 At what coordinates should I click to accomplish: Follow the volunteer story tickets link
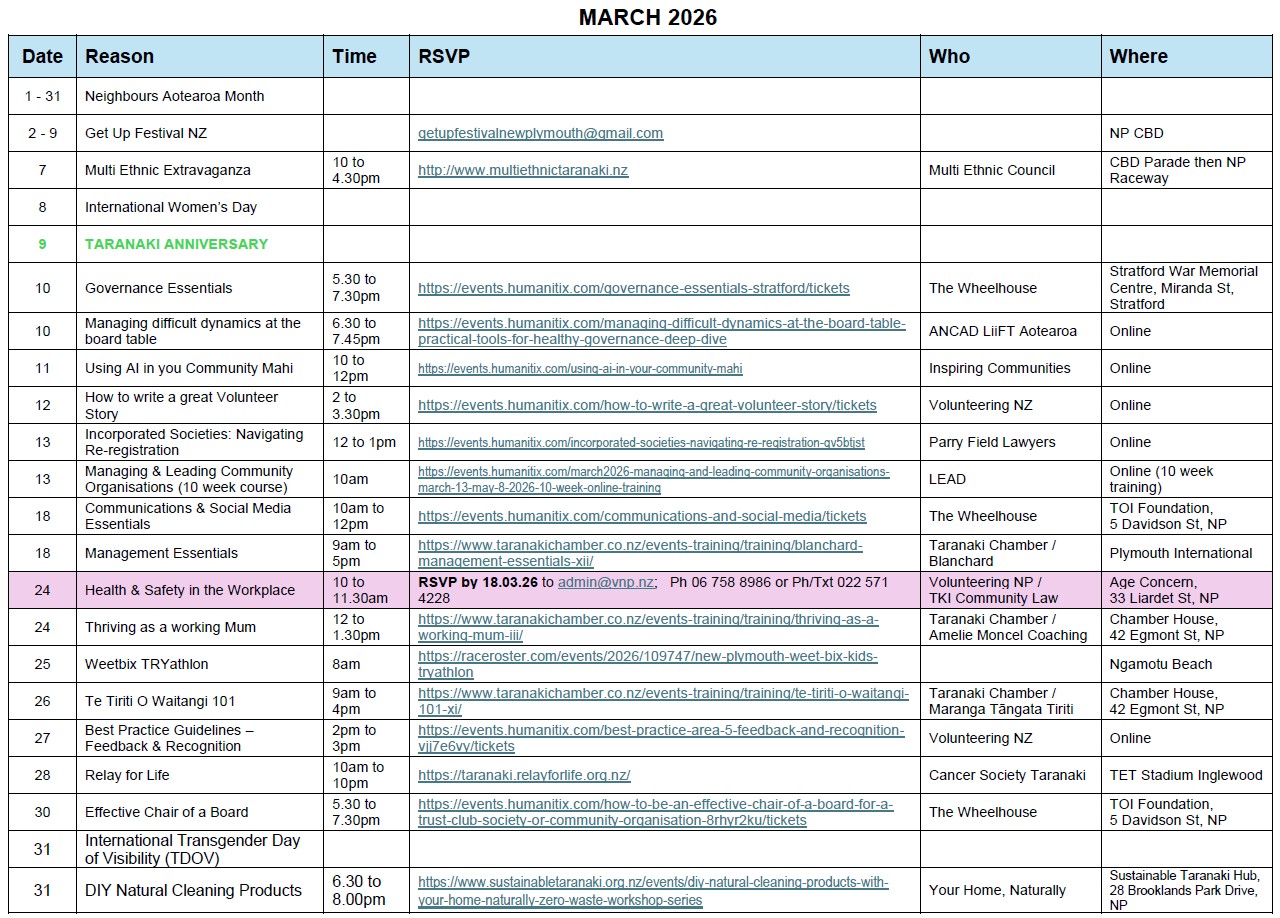pos(647,405)
